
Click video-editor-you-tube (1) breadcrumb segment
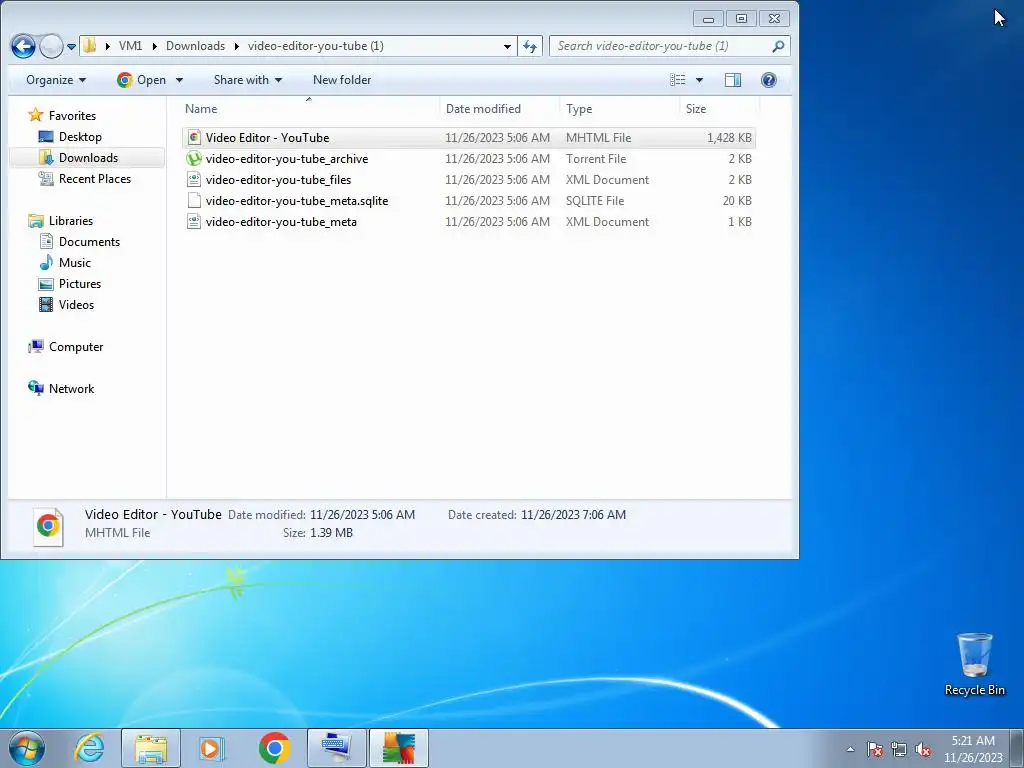(315, 46)
